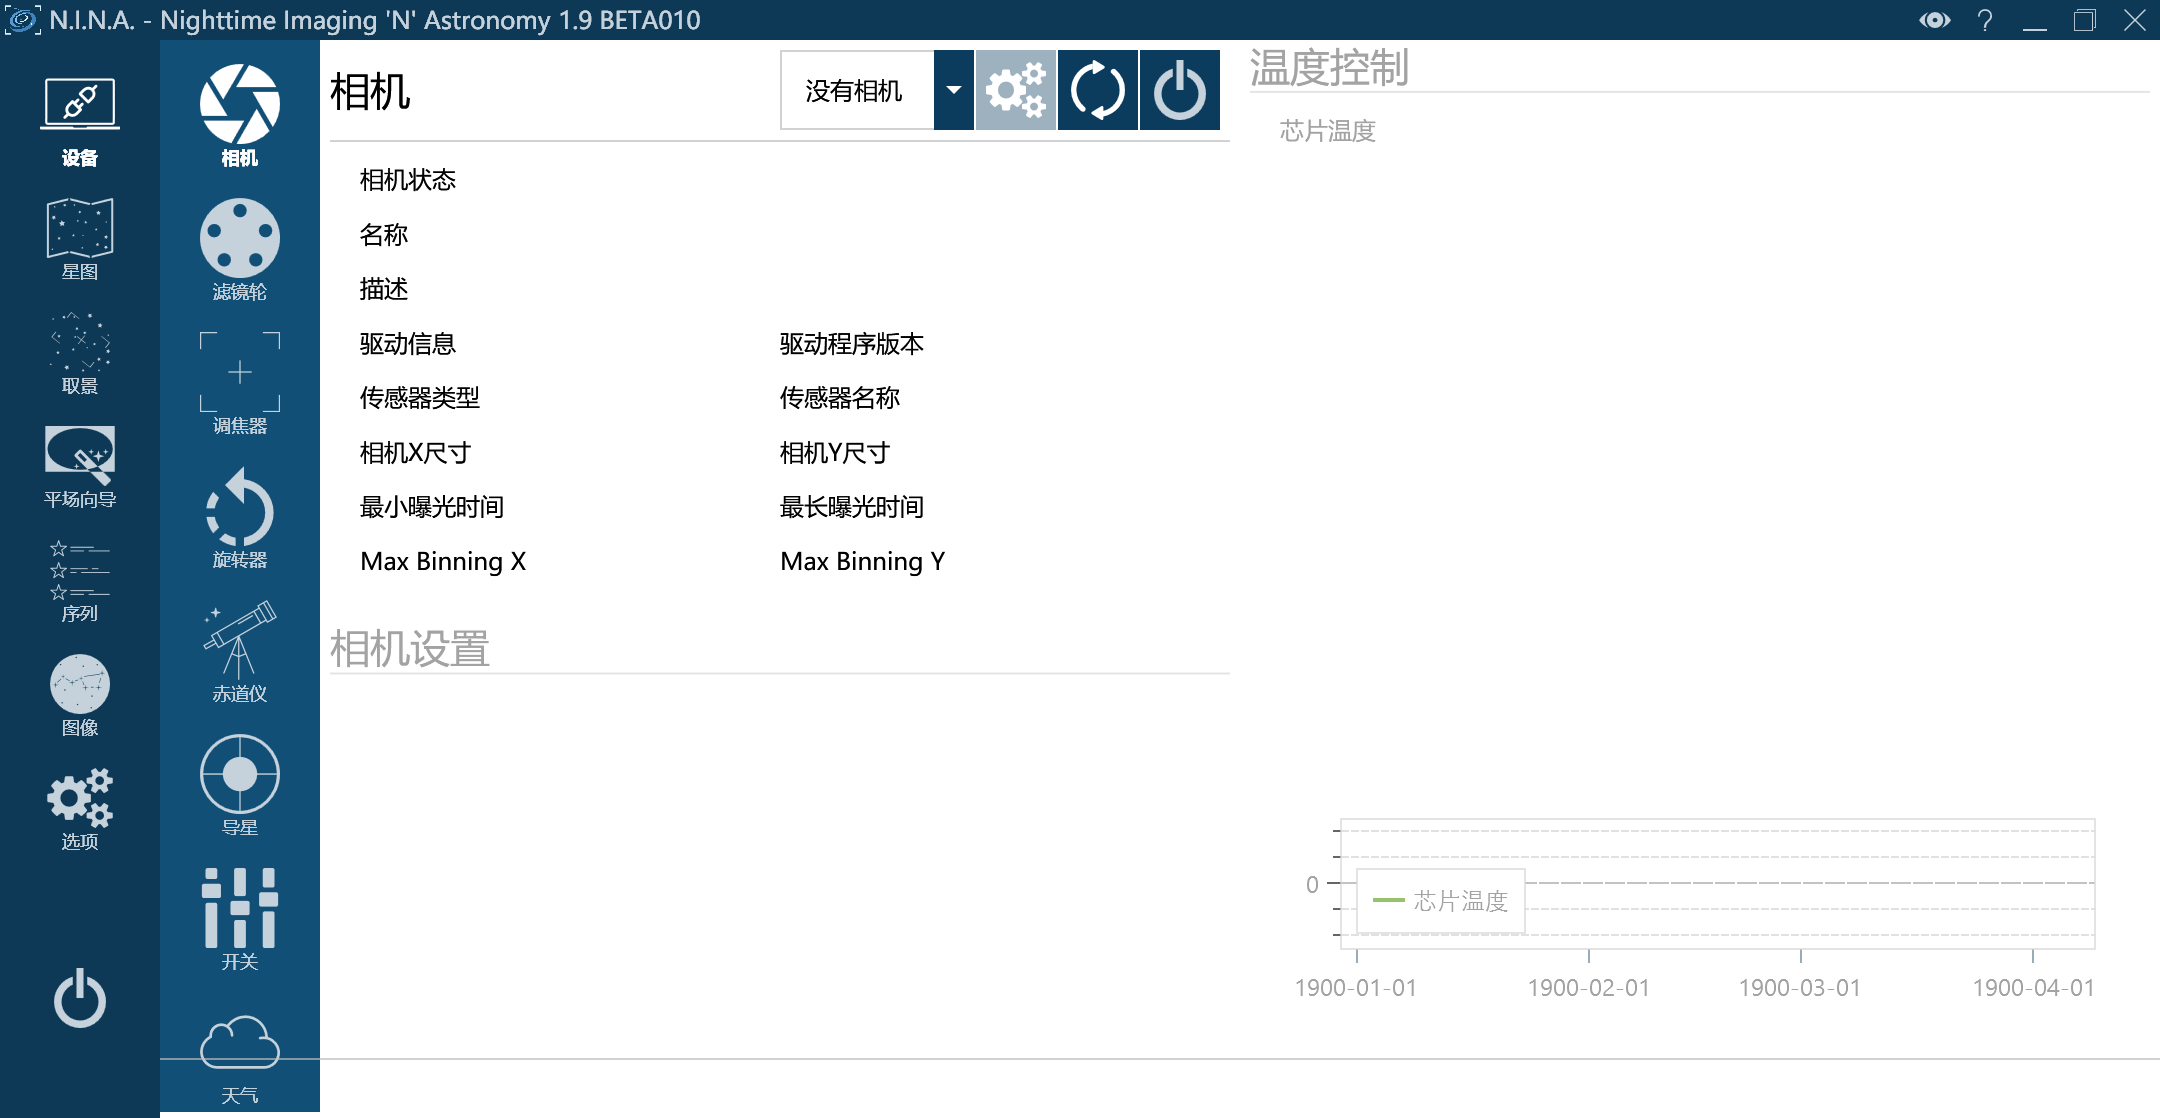The image size is (2160, 1118).
Task: Open help question mark icon
Action: [1985, 20]
